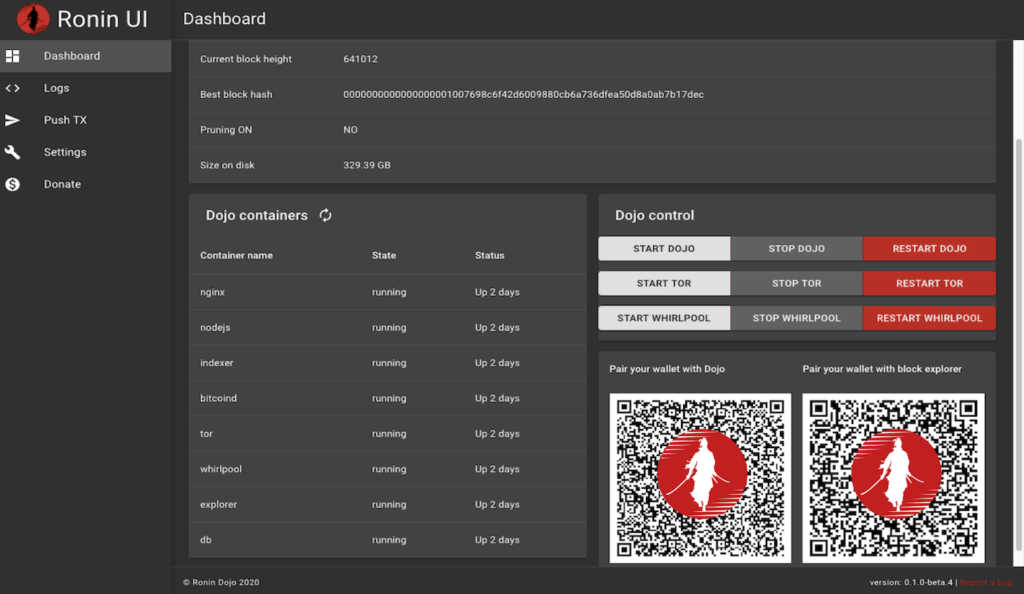Select the 'bitcoind' container name
Screen dimensions: 1024x594
218,398
